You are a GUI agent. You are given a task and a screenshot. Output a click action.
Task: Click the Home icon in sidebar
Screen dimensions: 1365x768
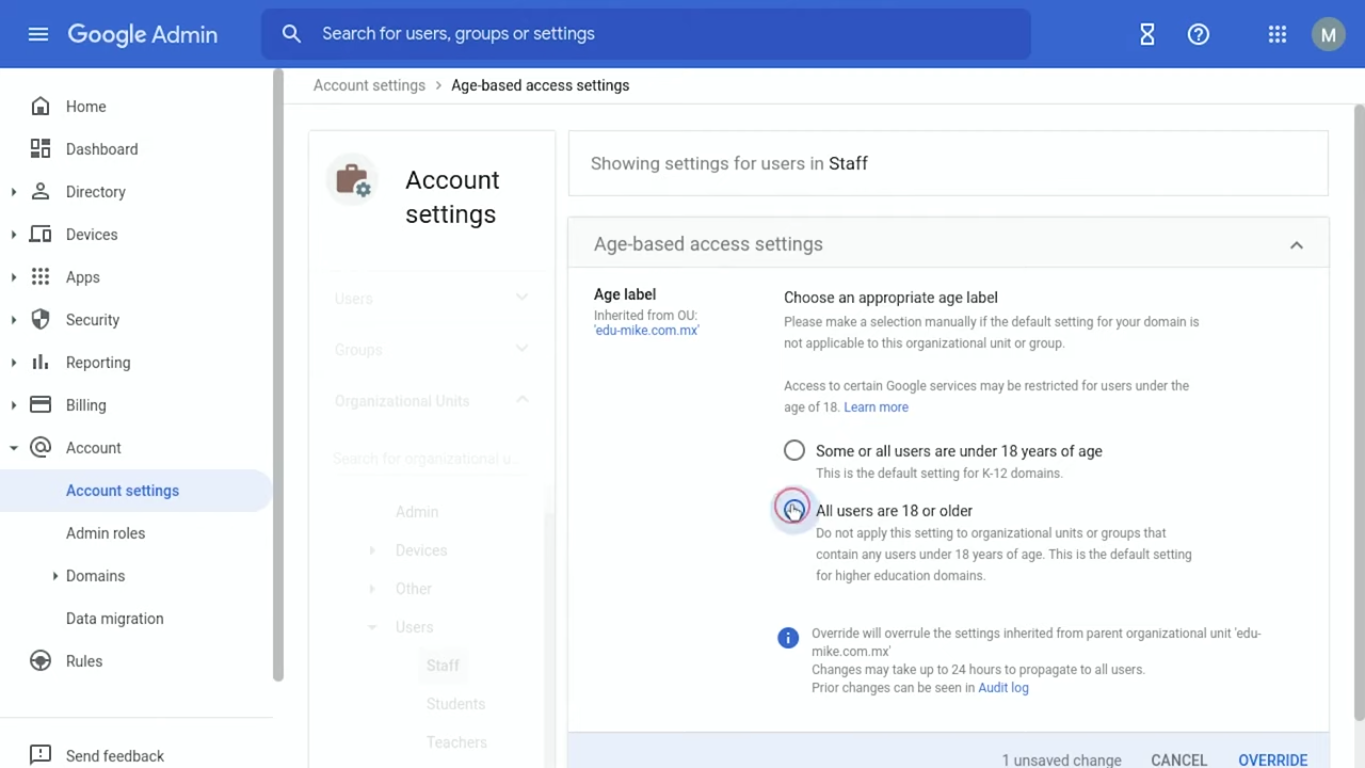[x=40, y=106]
